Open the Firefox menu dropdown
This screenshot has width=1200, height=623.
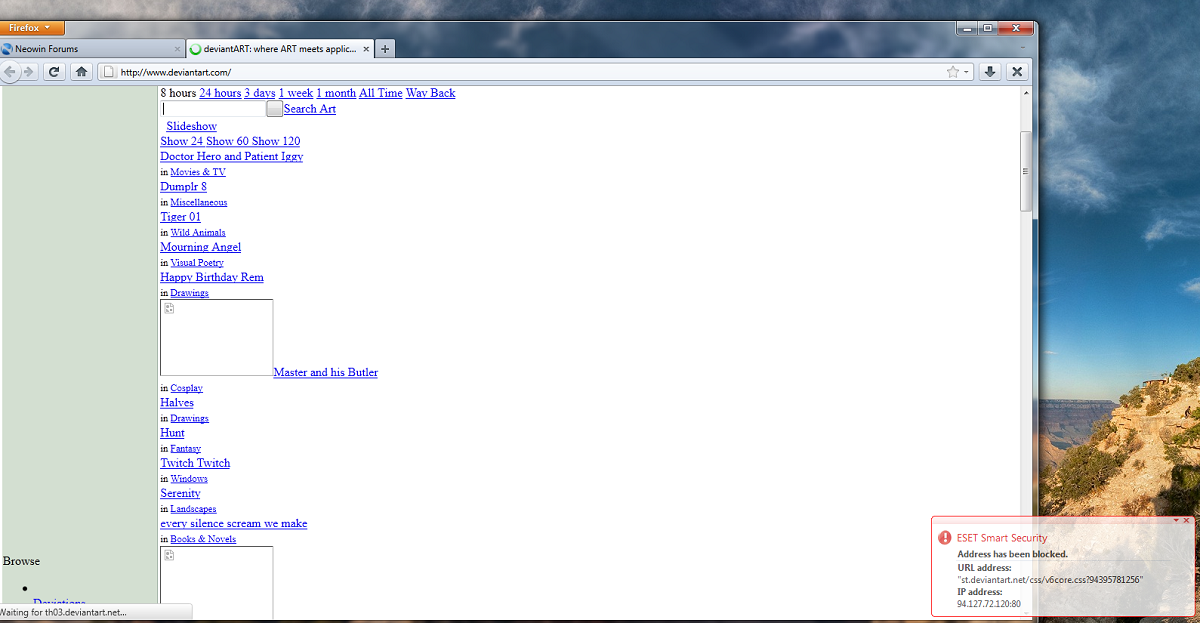coord(32,28)
